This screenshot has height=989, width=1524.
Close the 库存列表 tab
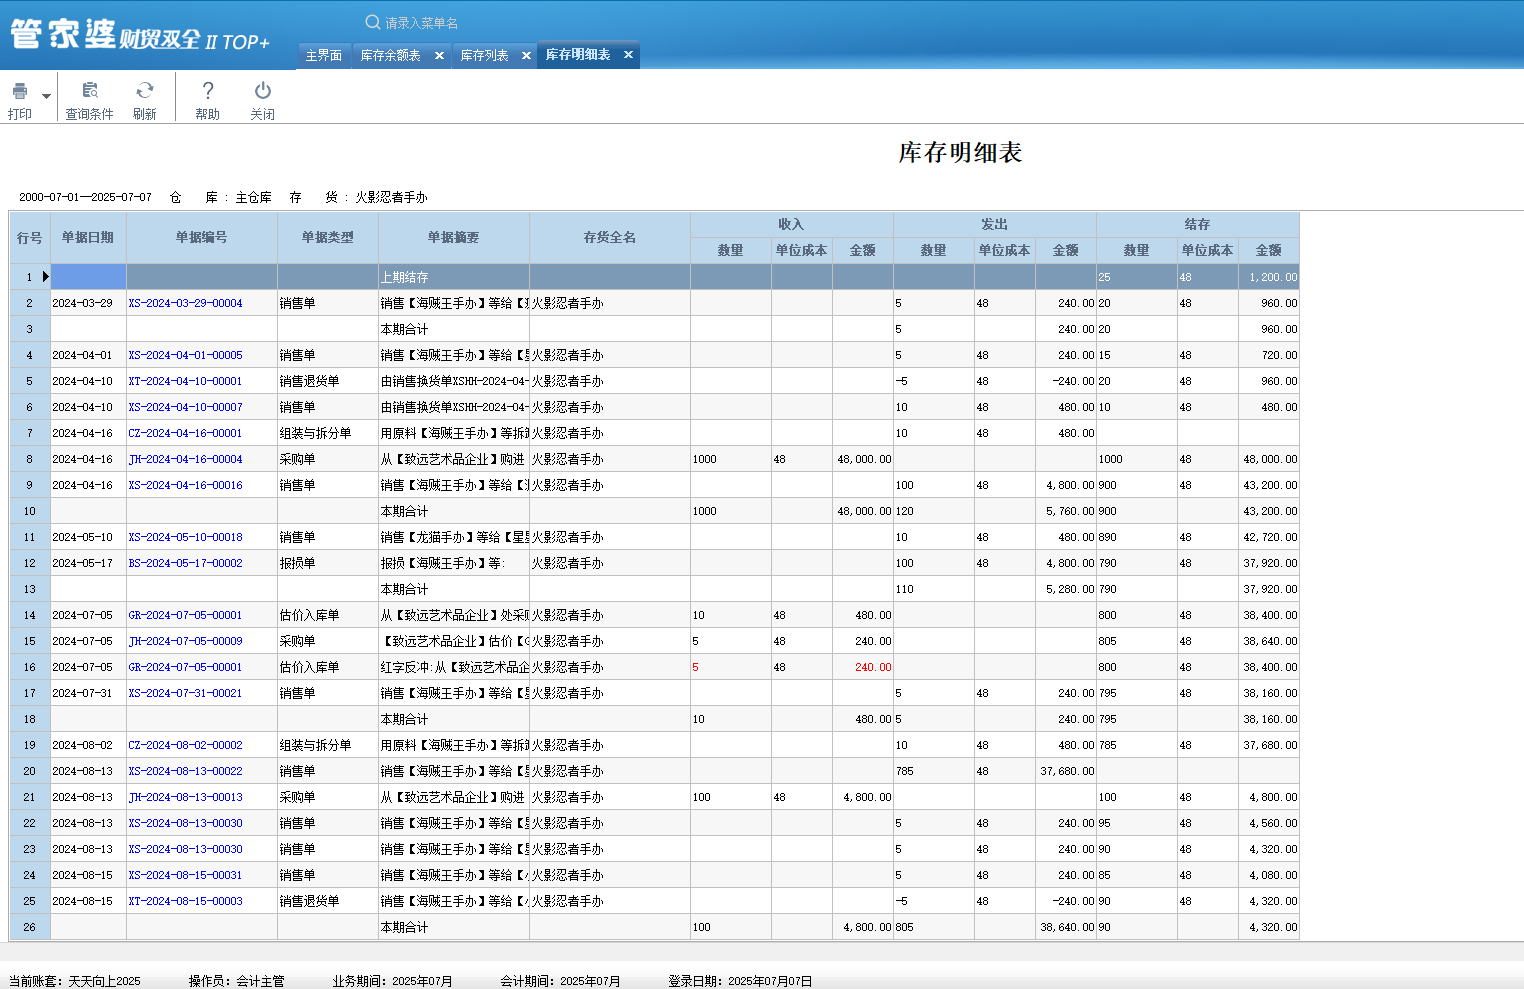click(526, 56)
